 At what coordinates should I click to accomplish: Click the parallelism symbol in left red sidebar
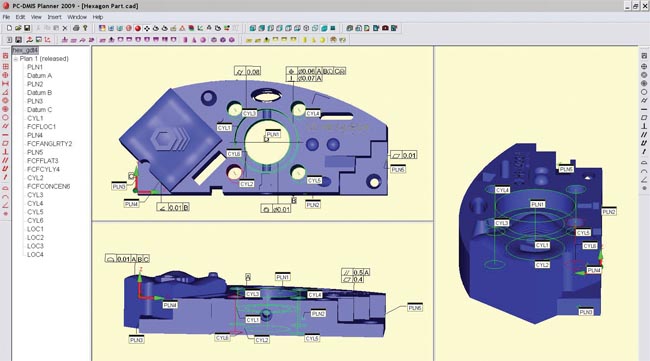(x=5, y=160)
